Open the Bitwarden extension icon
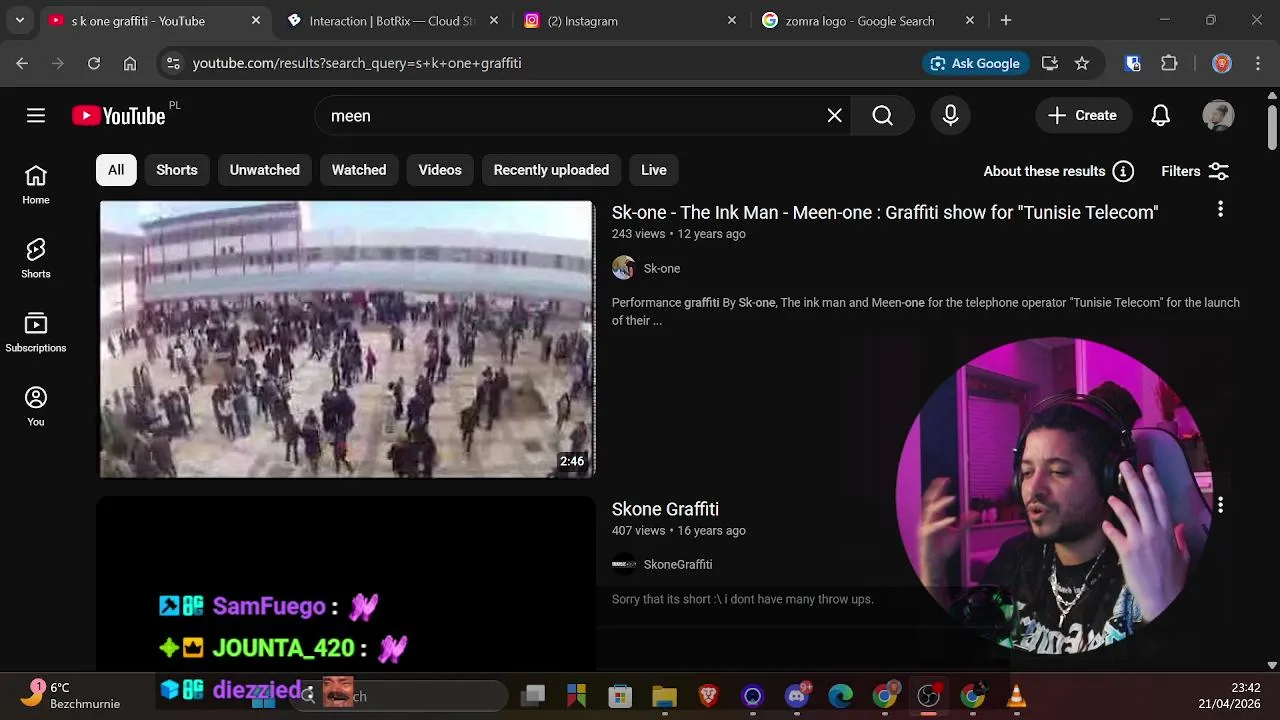The width and height of the screenshot is (1280, 720). click(x=1133, y=63)
